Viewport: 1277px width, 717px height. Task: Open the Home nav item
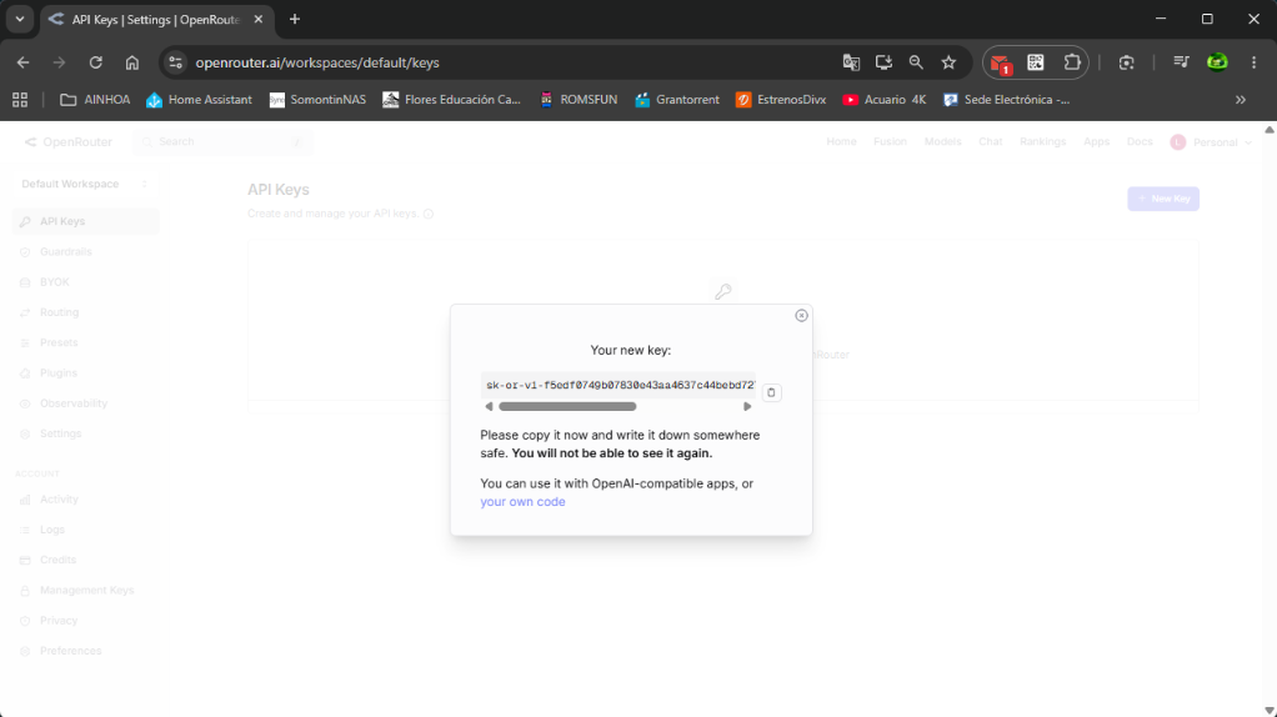841,142
